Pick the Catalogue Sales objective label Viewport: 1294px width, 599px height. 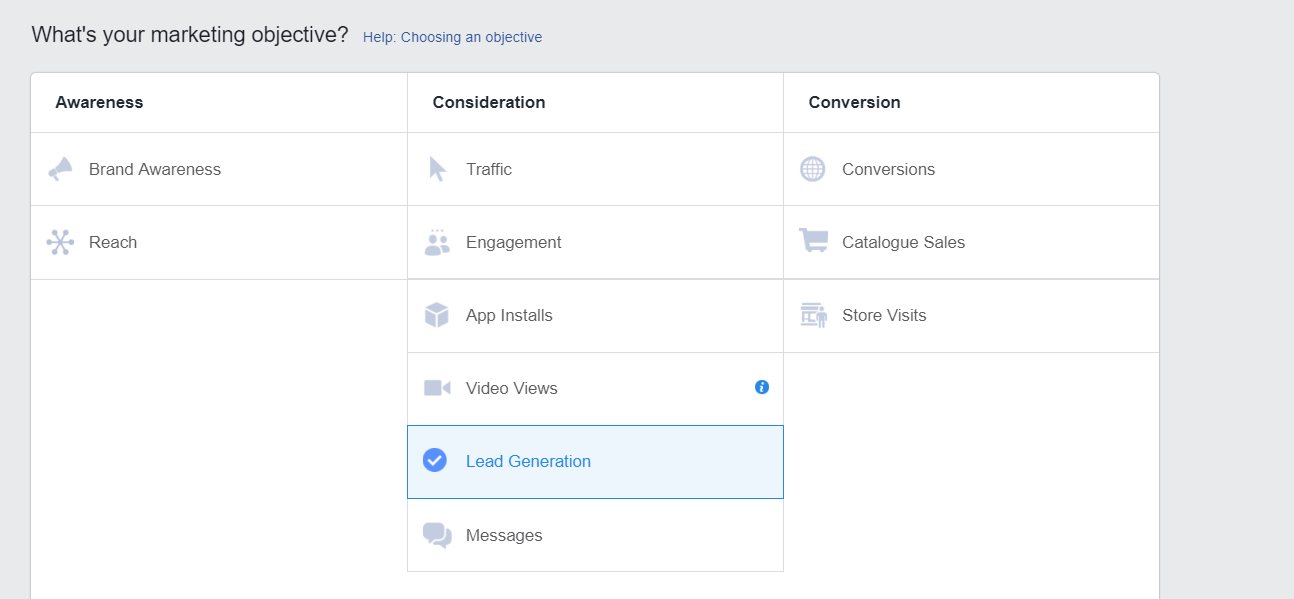coord(903,242)
